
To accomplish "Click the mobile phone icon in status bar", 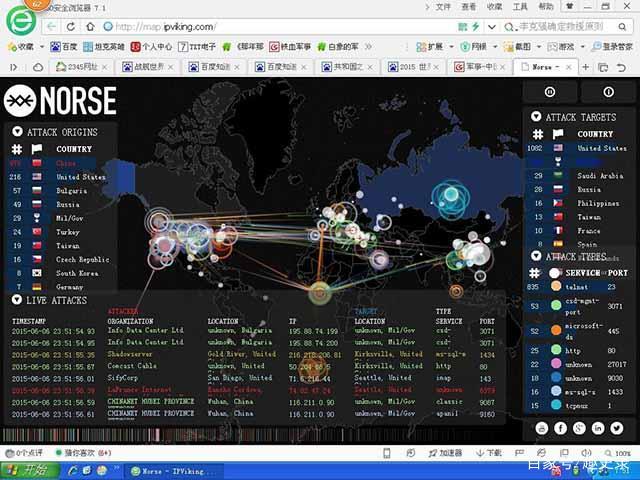I will click(387, 453).
